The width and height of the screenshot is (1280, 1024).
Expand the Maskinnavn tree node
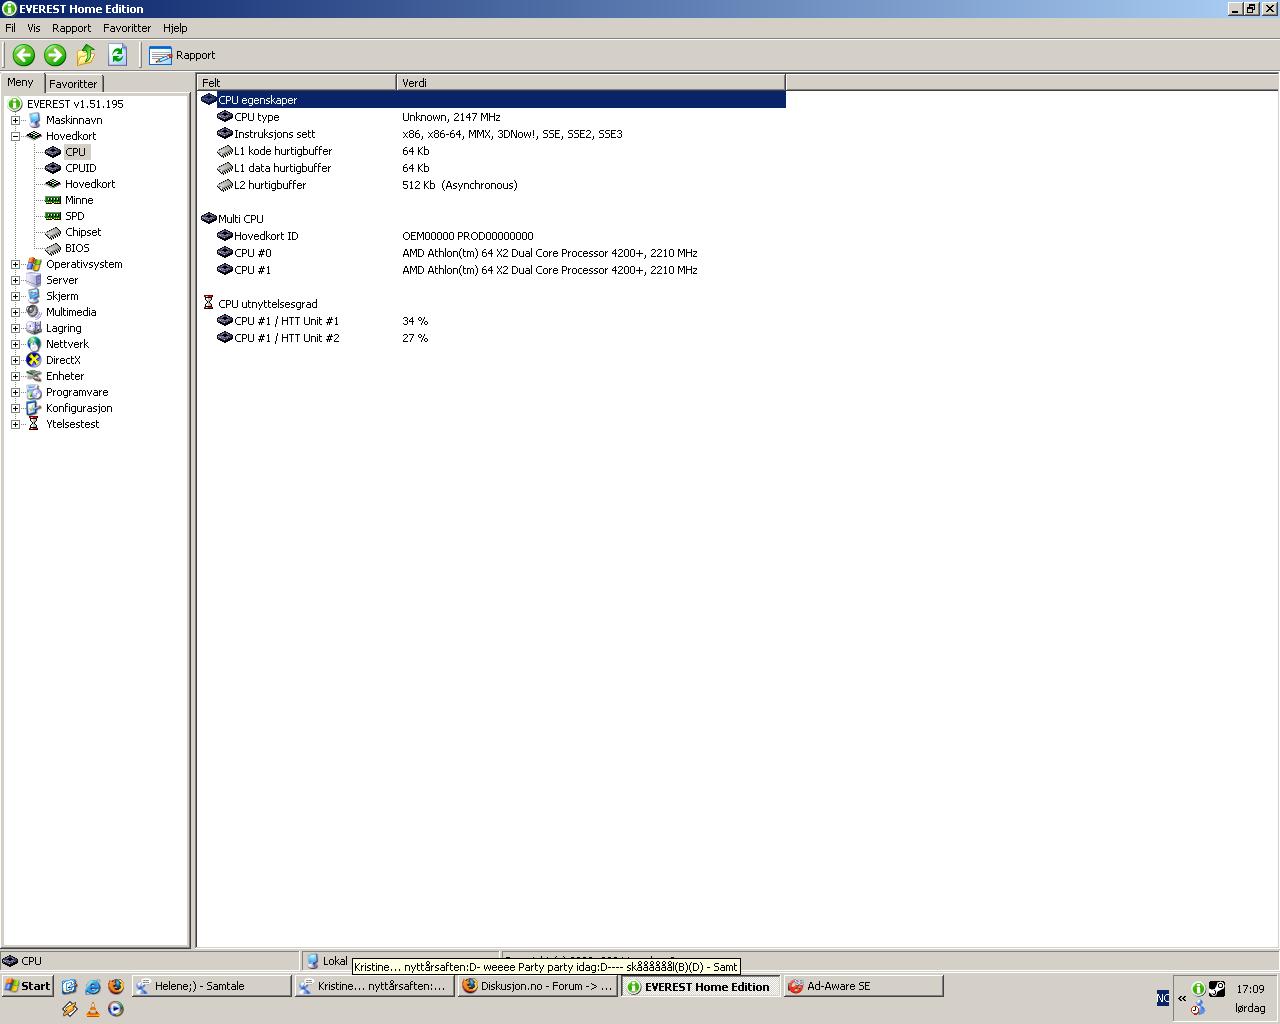click(15, 120)
